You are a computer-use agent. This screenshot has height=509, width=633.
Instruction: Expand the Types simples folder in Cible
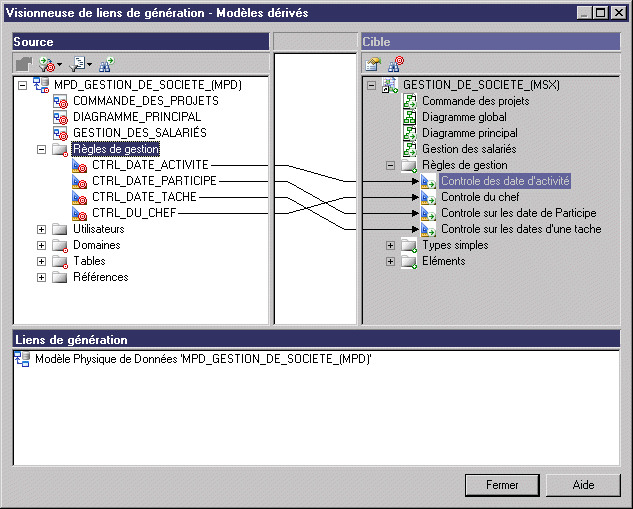pos(391,245)
